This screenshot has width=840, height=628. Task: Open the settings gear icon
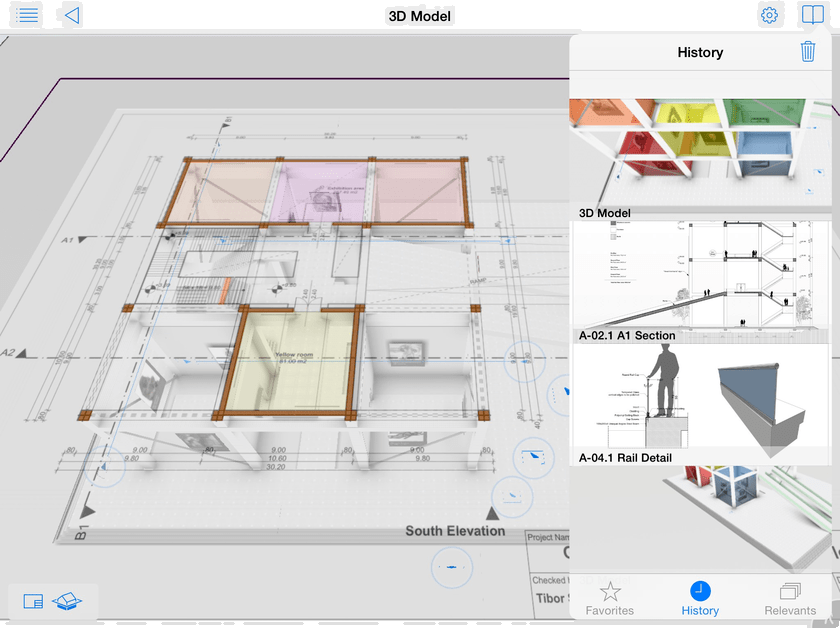769,15
